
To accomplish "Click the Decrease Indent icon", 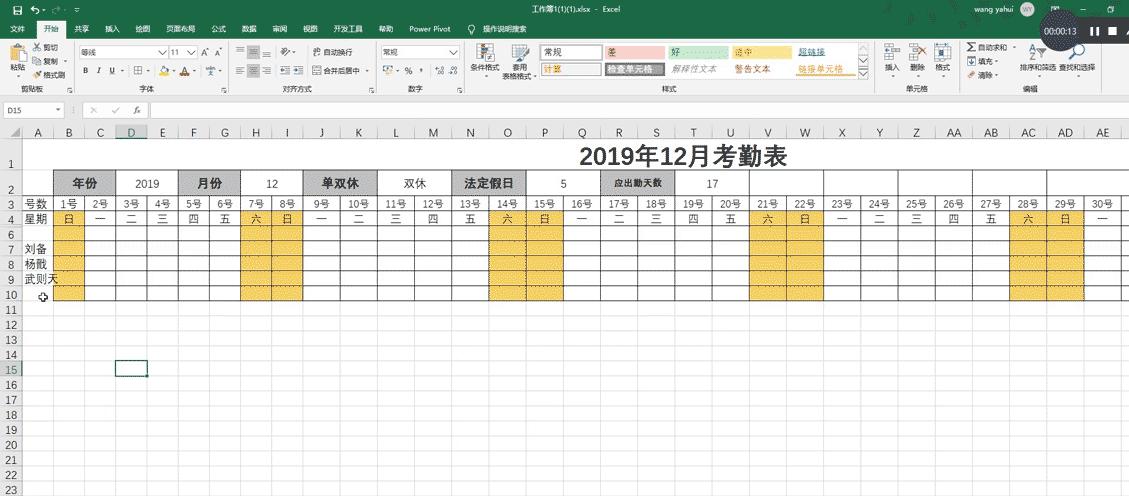I will click(x=283, y=71).
